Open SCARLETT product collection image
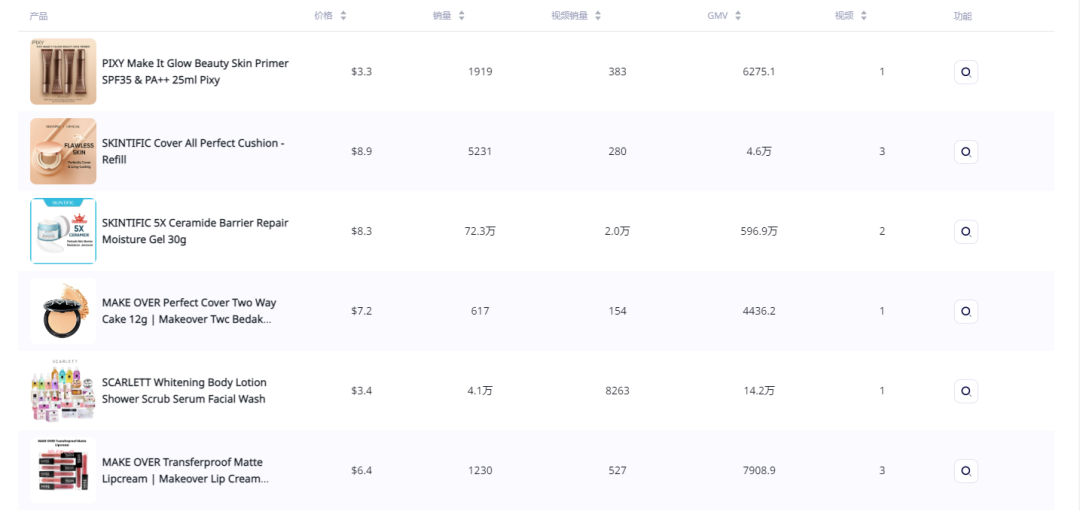The image size is (1080, 511). [x=63, y=391]
